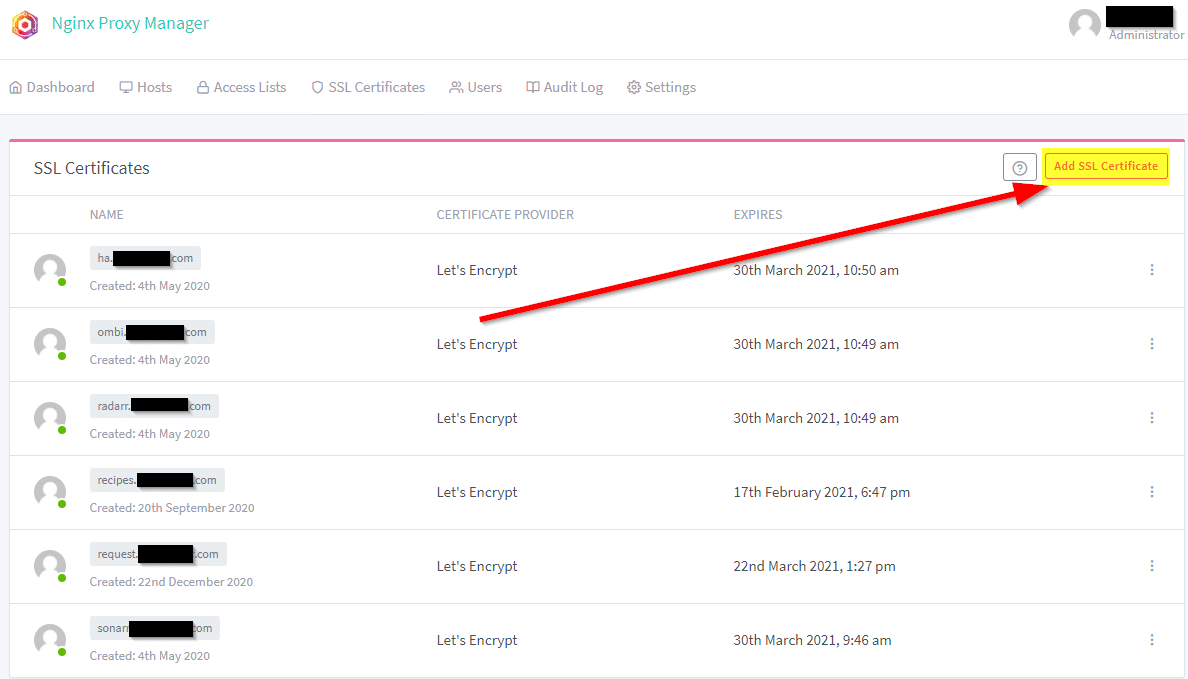The width and height of the screenshot is (1188, 679).
Task: Click the CERTIFICATE PROVIDER column header
Action: coord(505,214)
